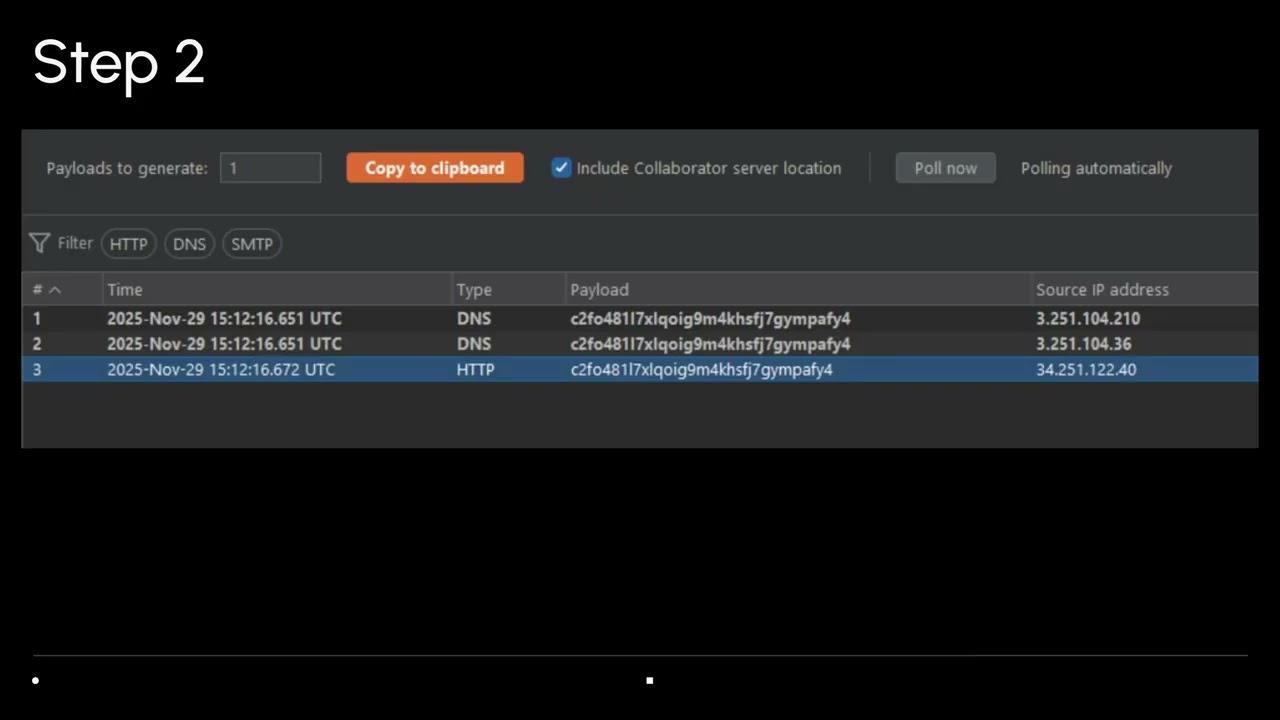Toggle the HTTP filter chip
Image resolution: width=1280 pixels, height=720 pixels.
point(128,244)
